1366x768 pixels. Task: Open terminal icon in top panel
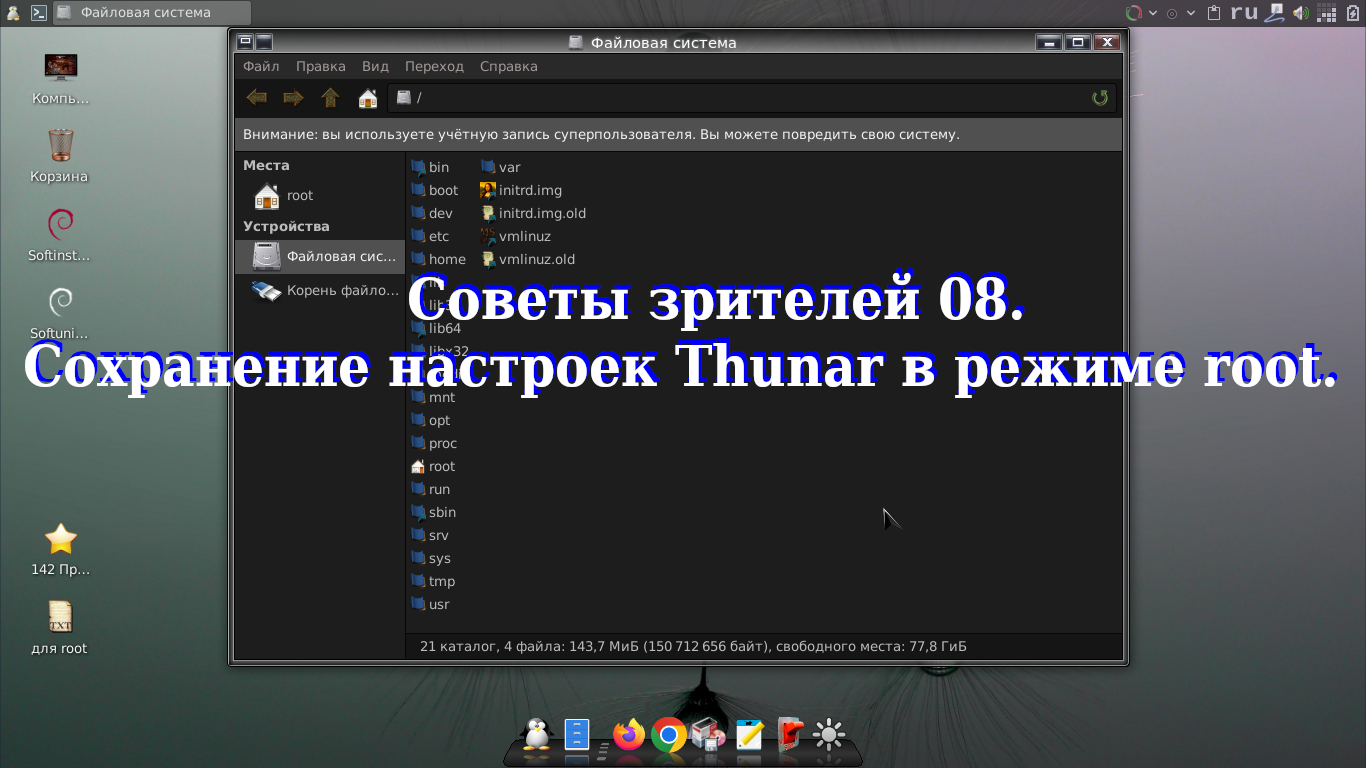38,13
